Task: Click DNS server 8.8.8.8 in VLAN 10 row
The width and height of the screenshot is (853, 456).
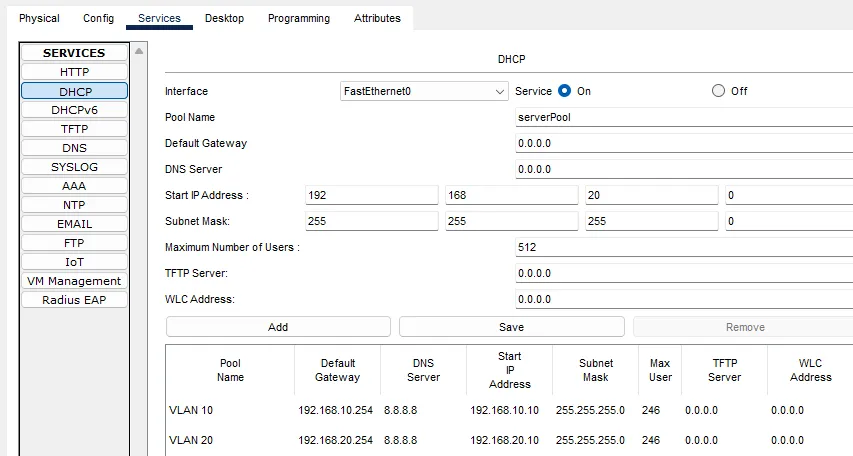Action: [x=400, y=410]
